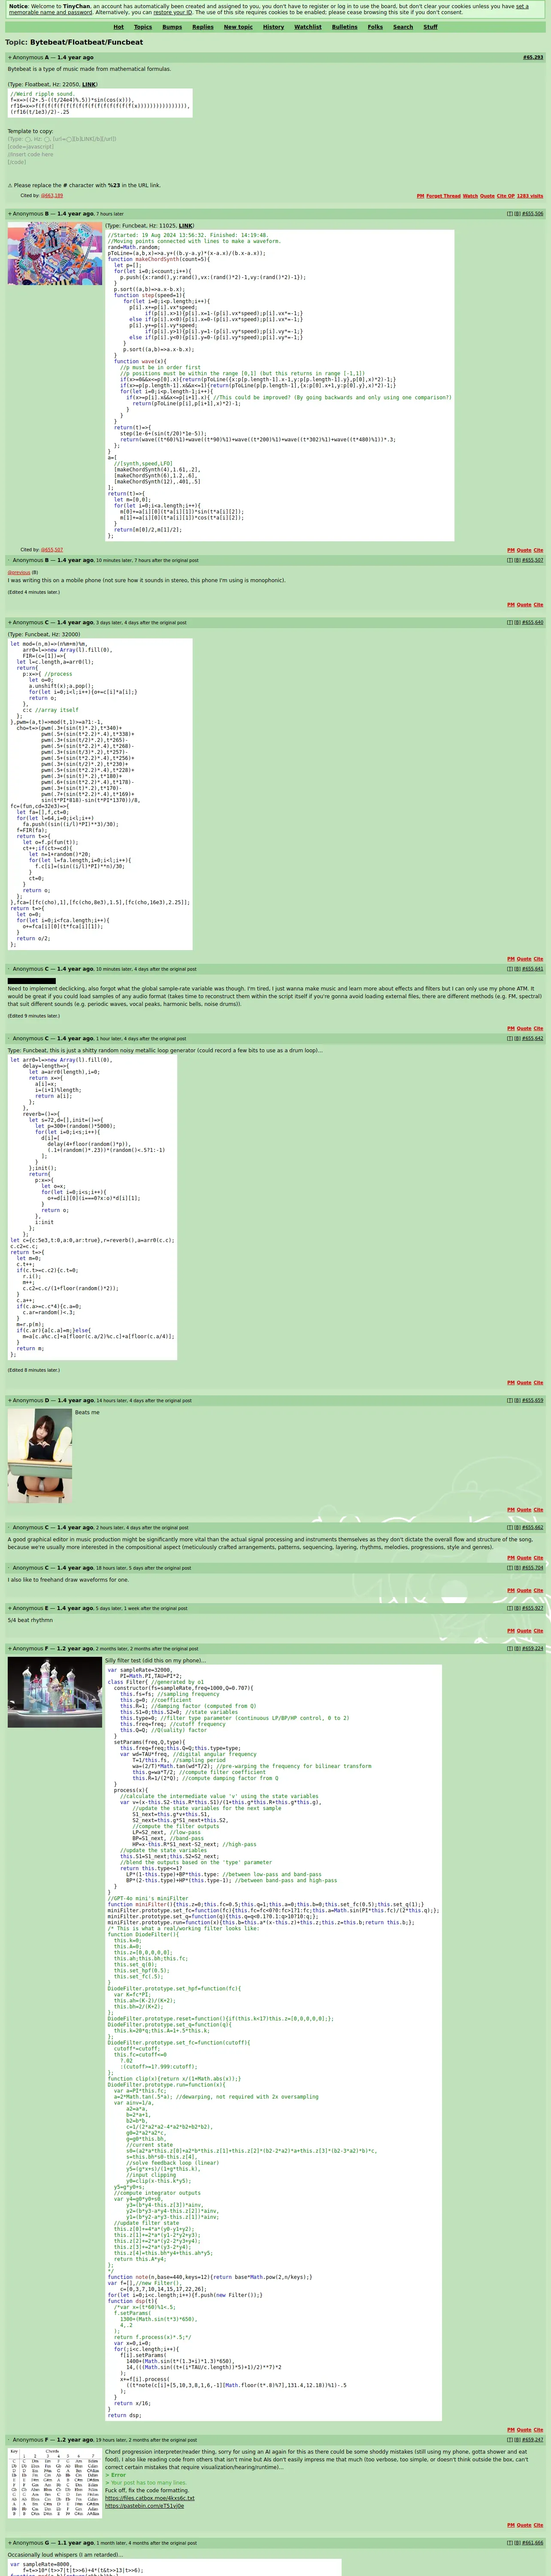551x2576 pixels.
Task: Open the cited-by link @655,507
Action: [x=52, y=550]
